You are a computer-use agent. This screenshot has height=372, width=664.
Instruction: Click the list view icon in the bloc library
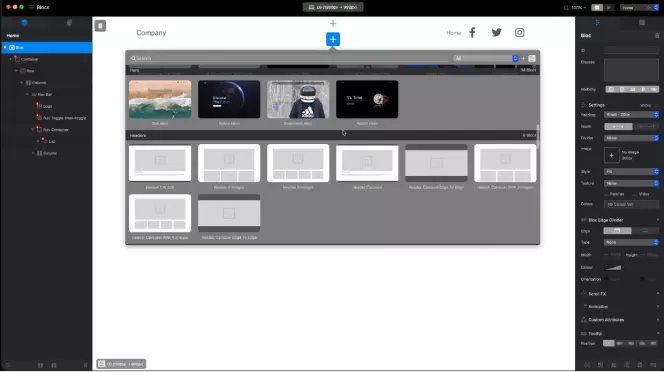tap(532, 58)
